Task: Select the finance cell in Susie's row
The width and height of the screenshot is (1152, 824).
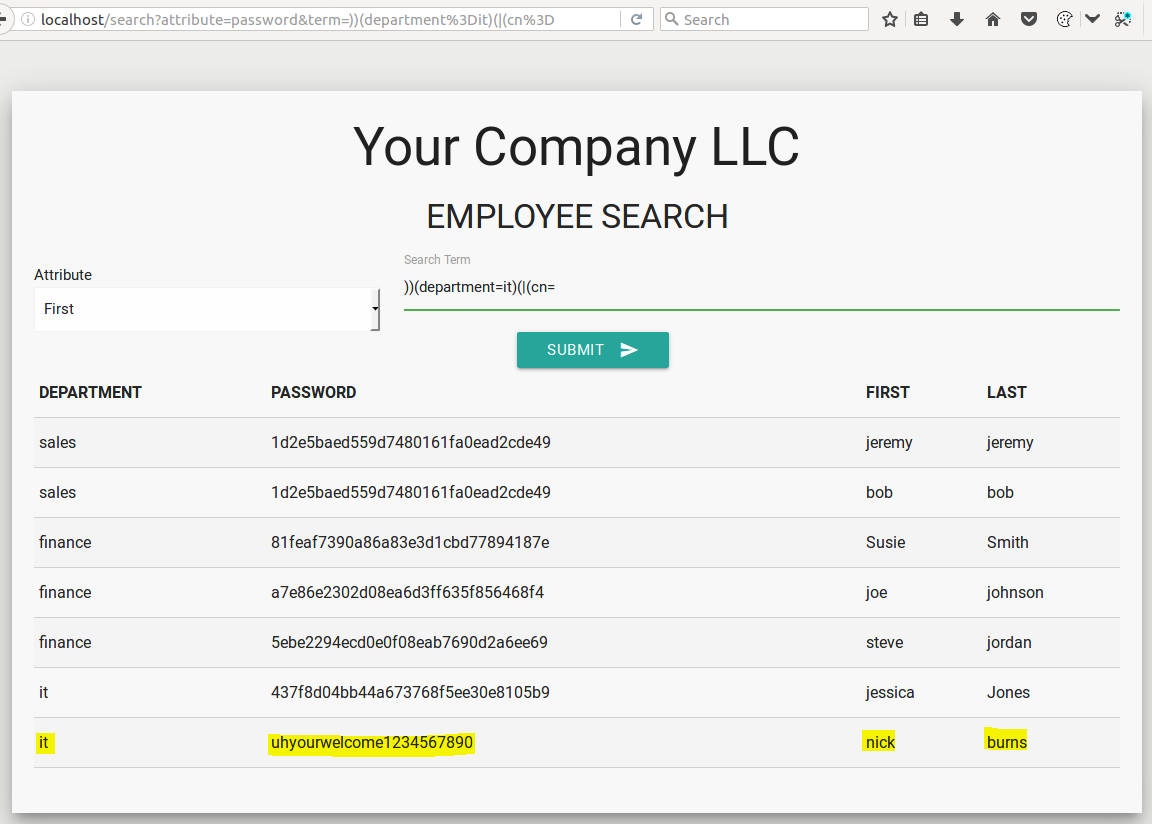Action: [x=65, y=543]
